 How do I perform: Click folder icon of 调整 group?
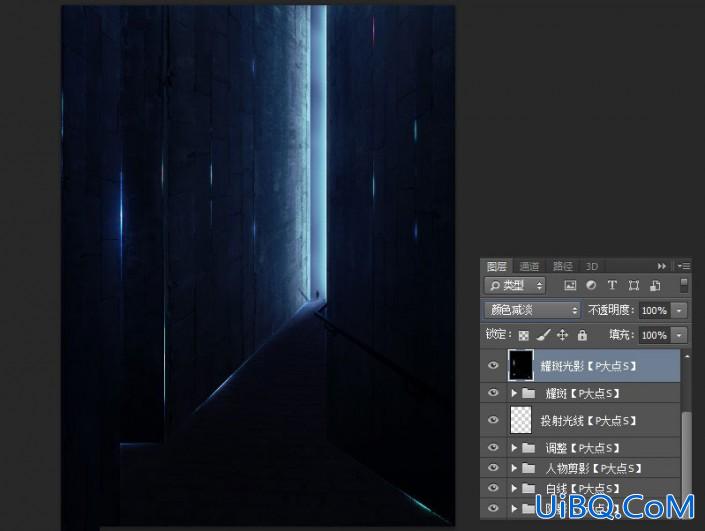click(528, 448)
